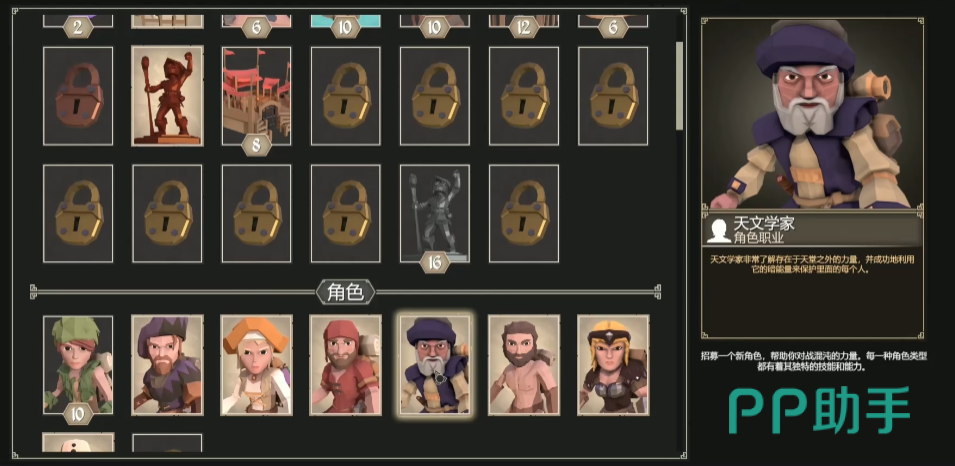Screen dimensions: 955x466
Task: Click the vertical scrollbar thumb
Action: (679, 85)
